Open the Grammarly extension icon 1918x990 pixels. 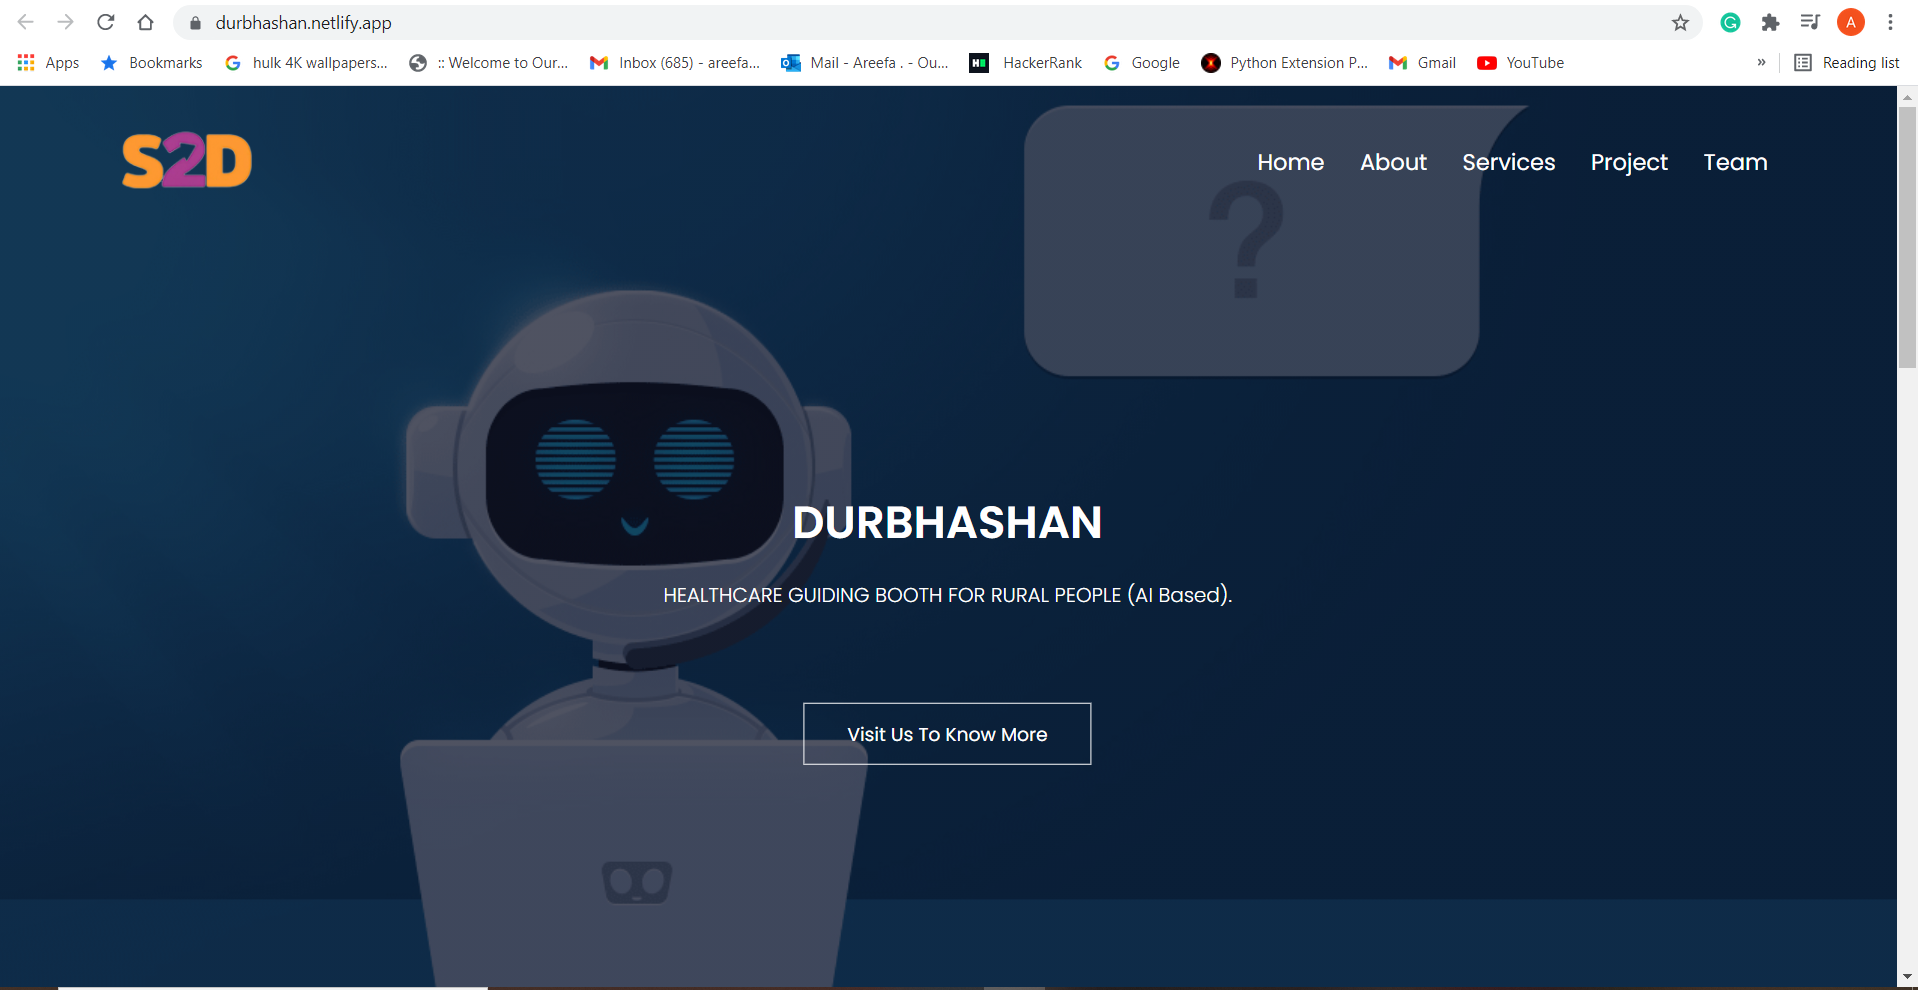point(1730,22)
